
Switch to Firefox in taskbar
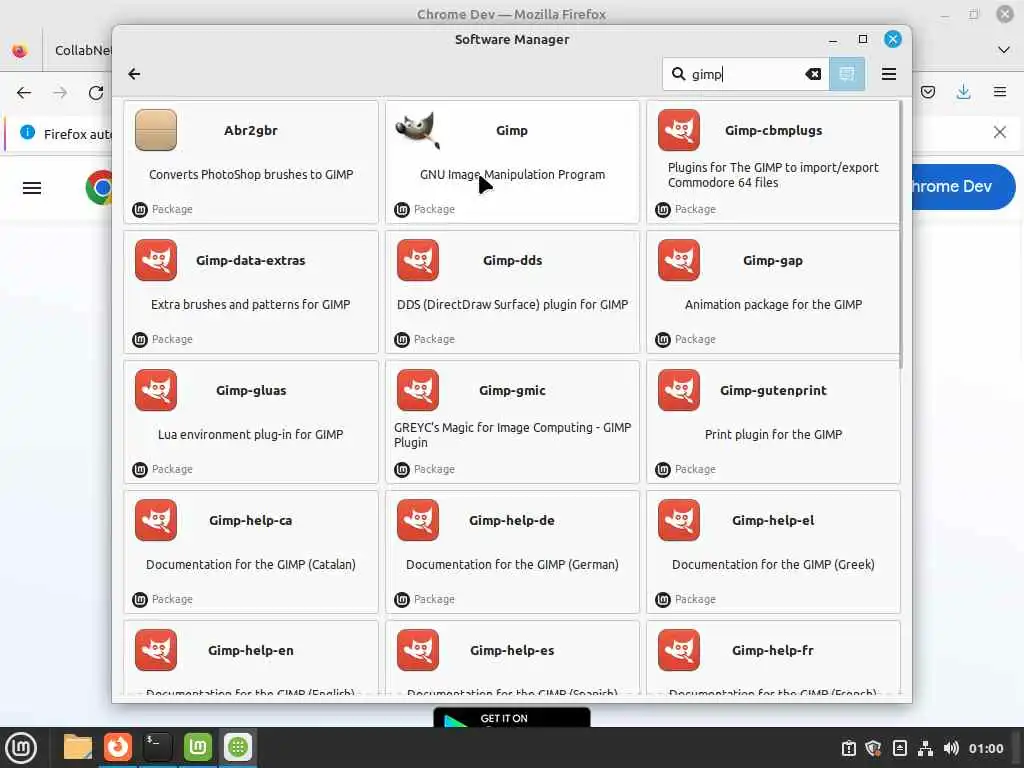pos(118,747)
